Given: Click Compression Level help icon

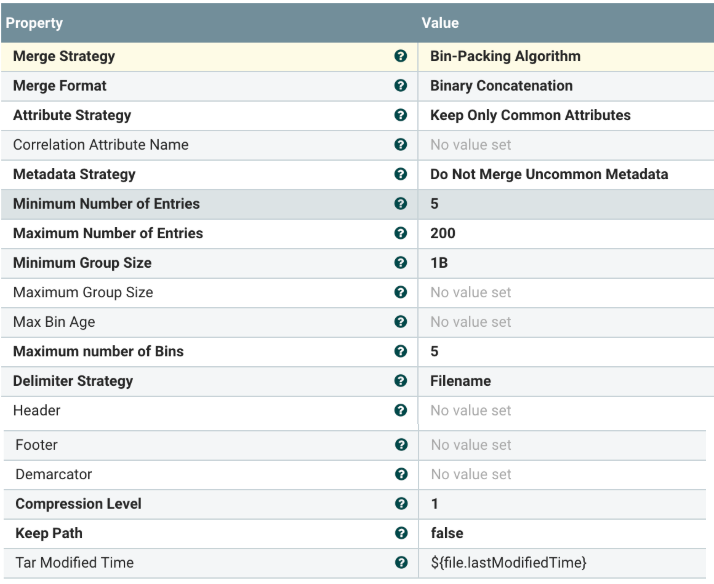Looking at the screenshot, I should point(400,504).
